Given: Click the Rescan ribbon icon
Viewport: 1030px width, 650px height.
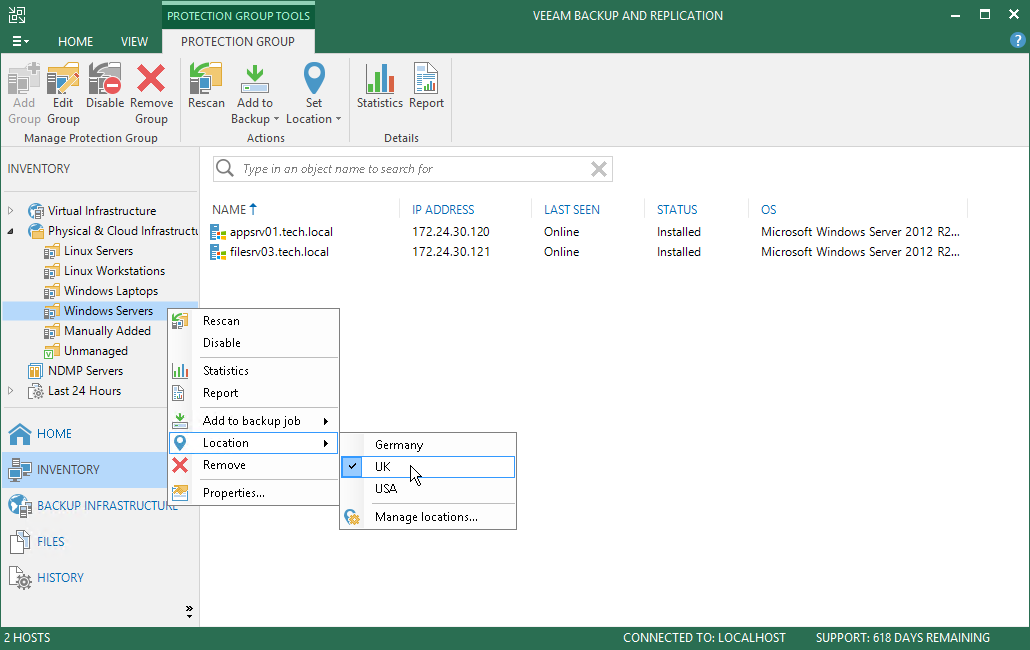Looking at the screenshot, I should tap(206, 79).
